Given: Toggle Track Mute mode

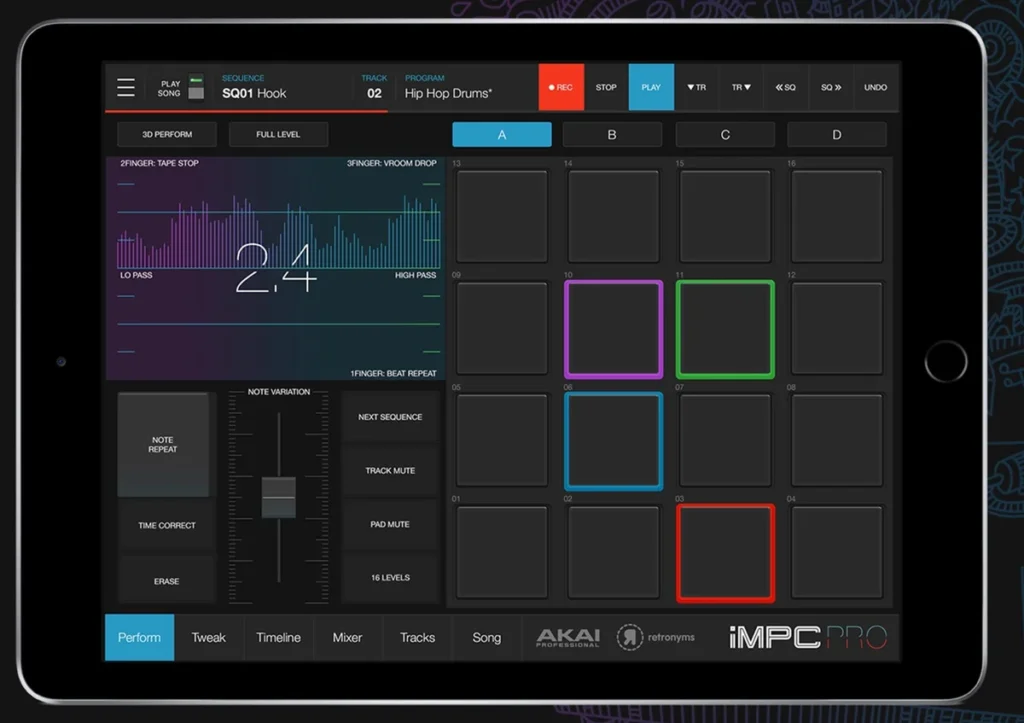Looking at the screenshot, I should click(390, 470).
